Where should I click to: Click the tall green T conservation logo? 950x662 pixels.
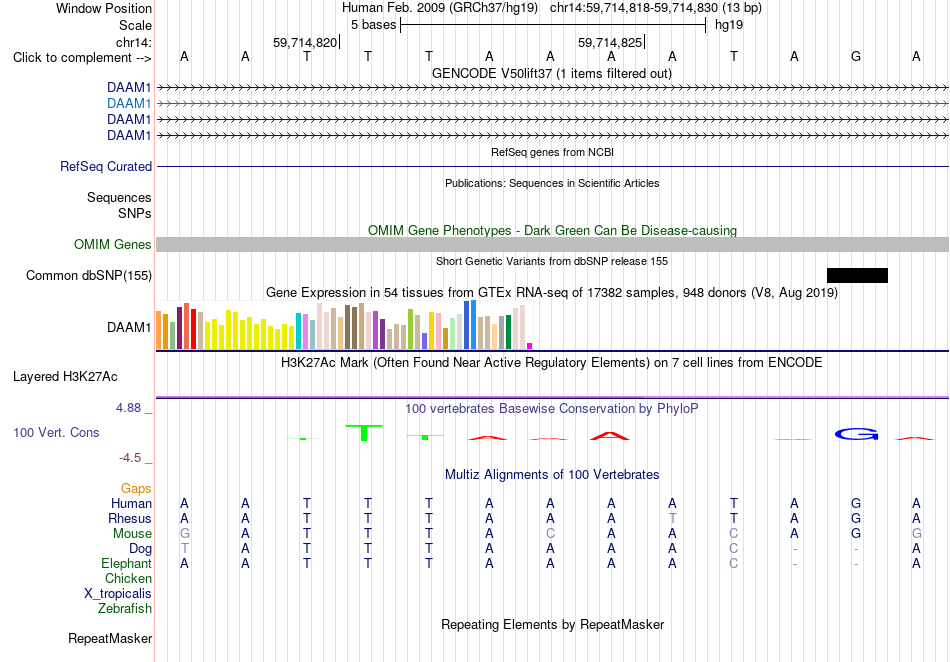pyautogui.click(x=364, y=432)
